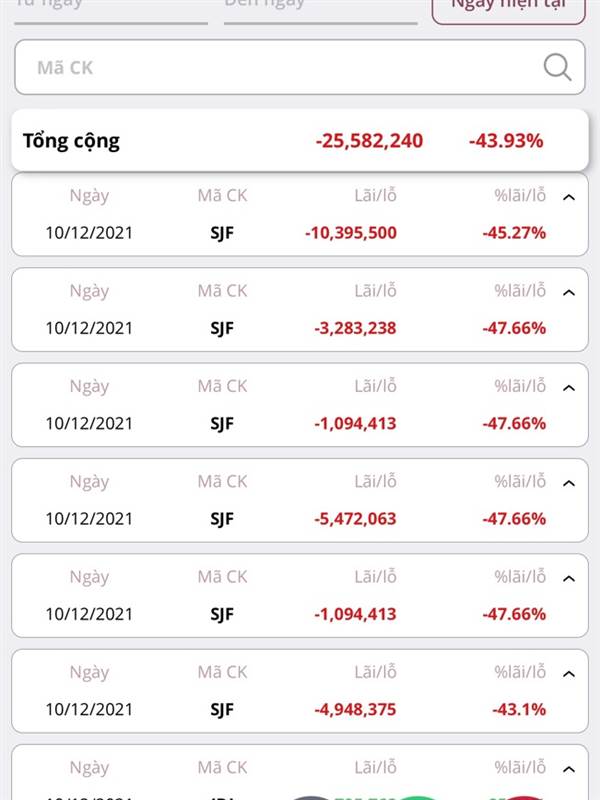Tap the magnifier search icon
This screenshot has width=600, height=800.
557,67
